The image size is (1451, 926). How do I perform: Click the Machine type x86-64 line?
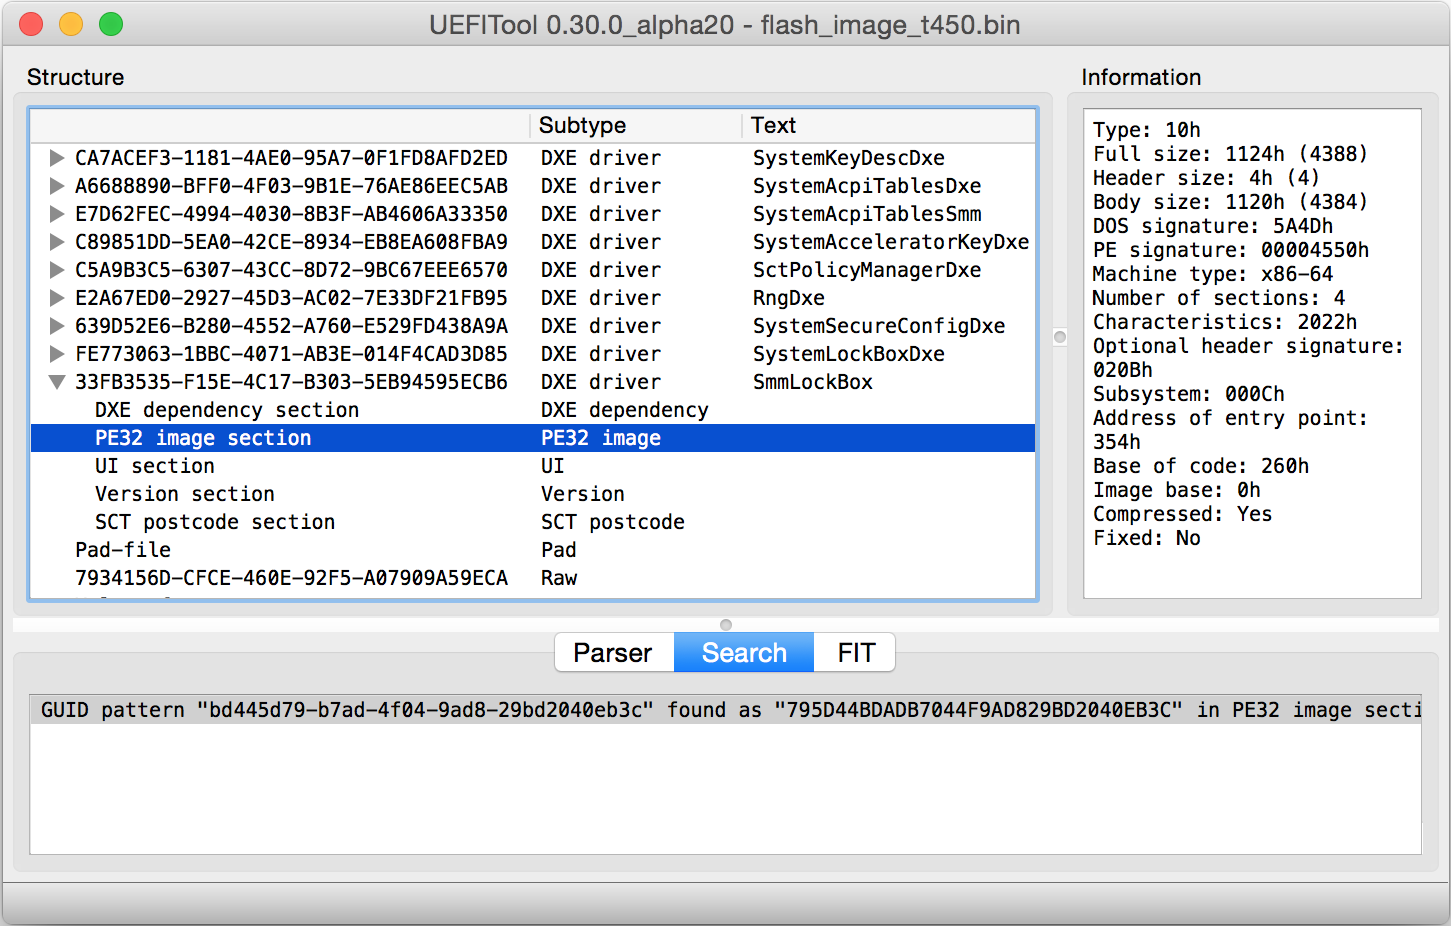pyautogui.click(x=1212, y=274)
